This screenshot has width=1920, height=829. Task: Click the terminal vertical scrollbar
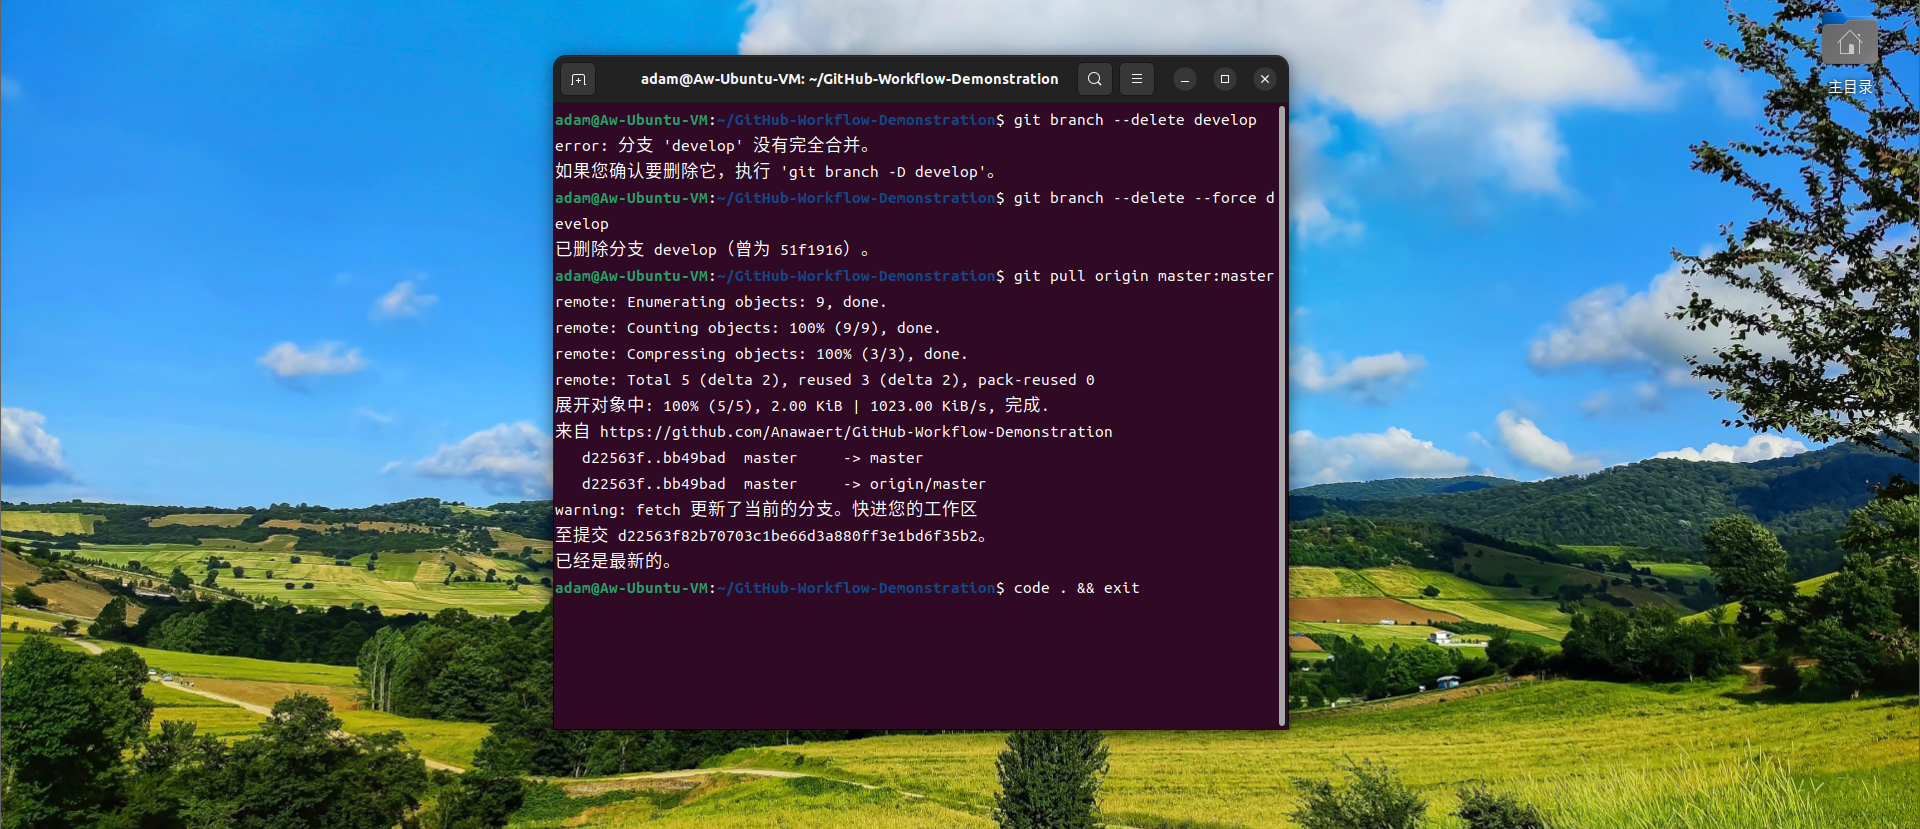pyautogui.click(x=1281, y=414)
